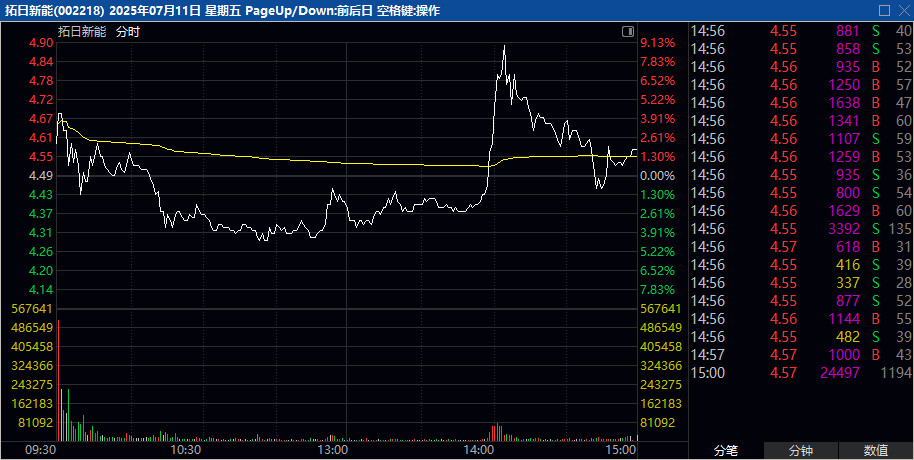The image size is (914, 460).
Task: Click the 13:00 time axis marker
Action: [331, 450]
